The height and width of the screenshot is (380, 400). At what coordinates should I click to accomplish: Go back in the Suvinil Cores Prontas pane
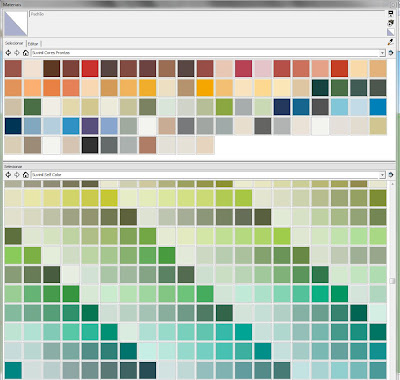pos(8,53)
